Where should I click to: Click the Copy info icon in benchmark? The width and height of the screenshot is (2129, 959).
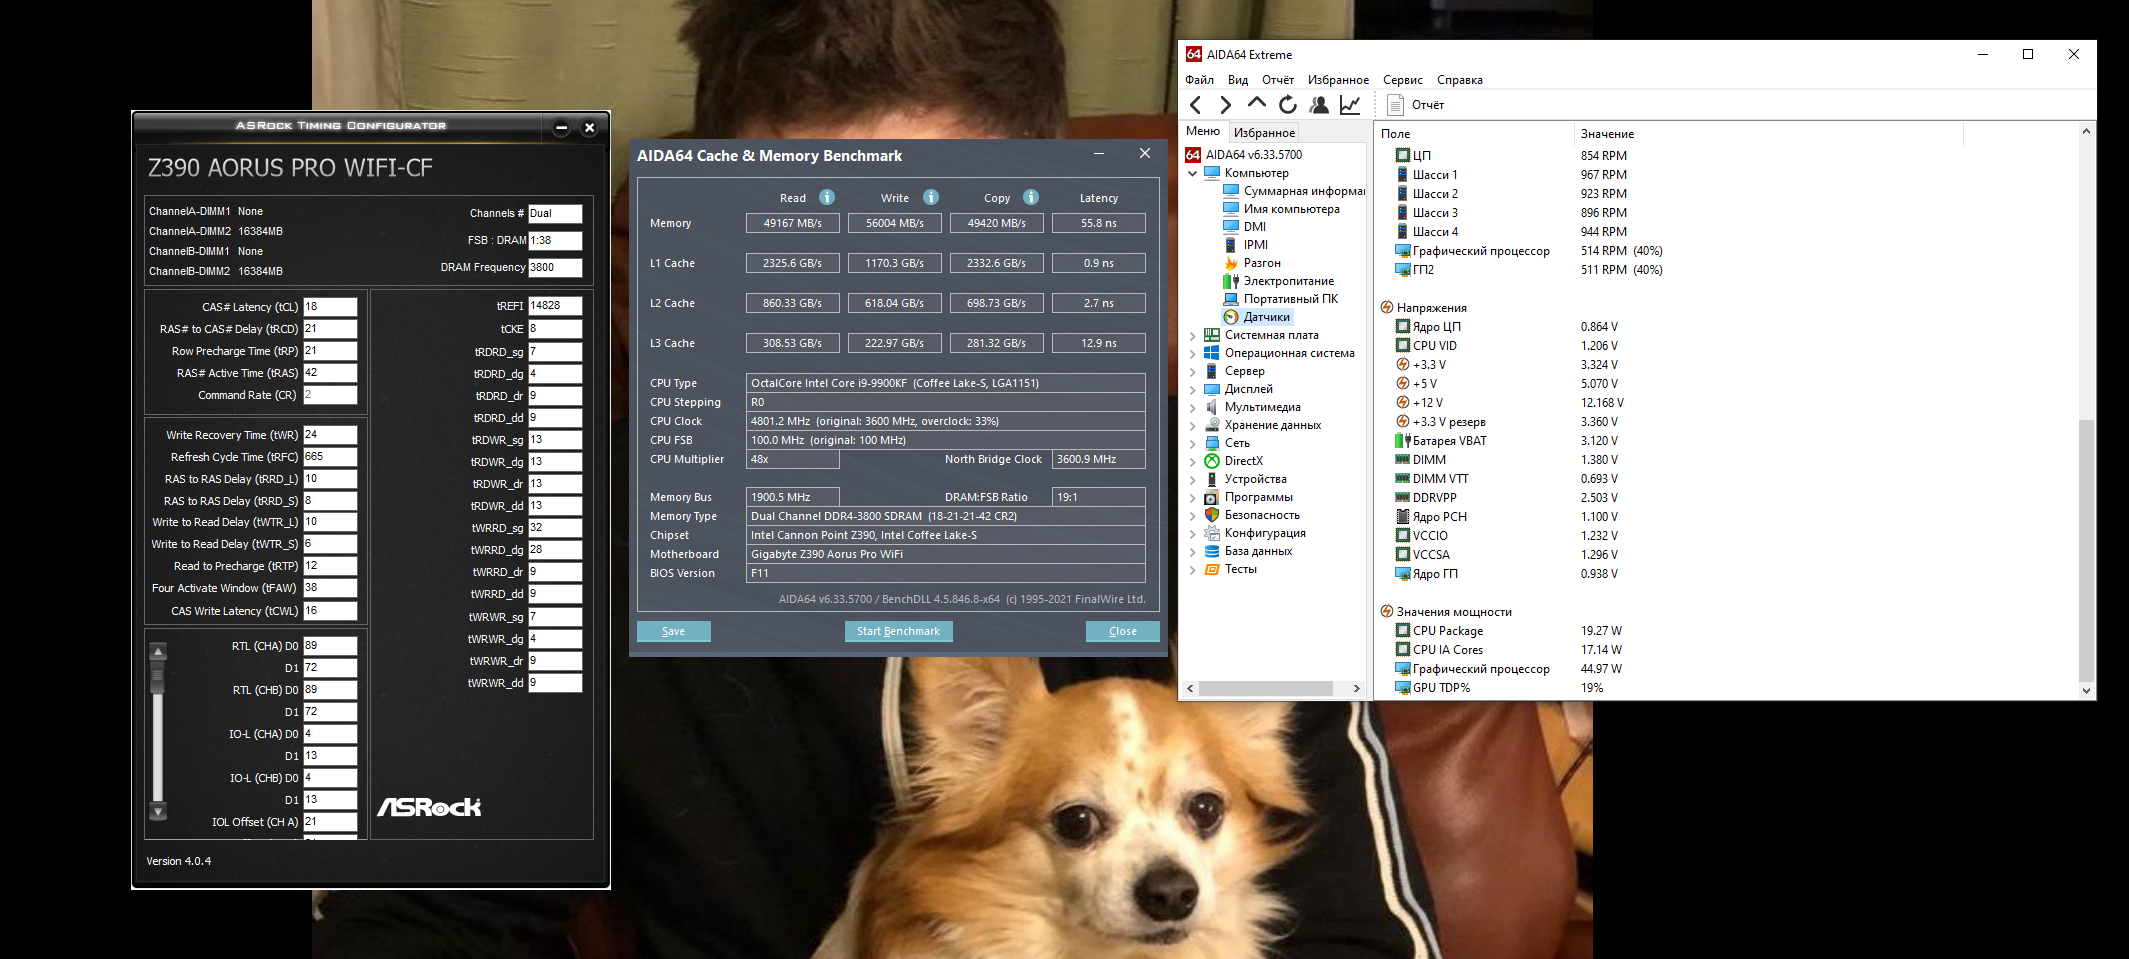click(x=1031, y=197)
